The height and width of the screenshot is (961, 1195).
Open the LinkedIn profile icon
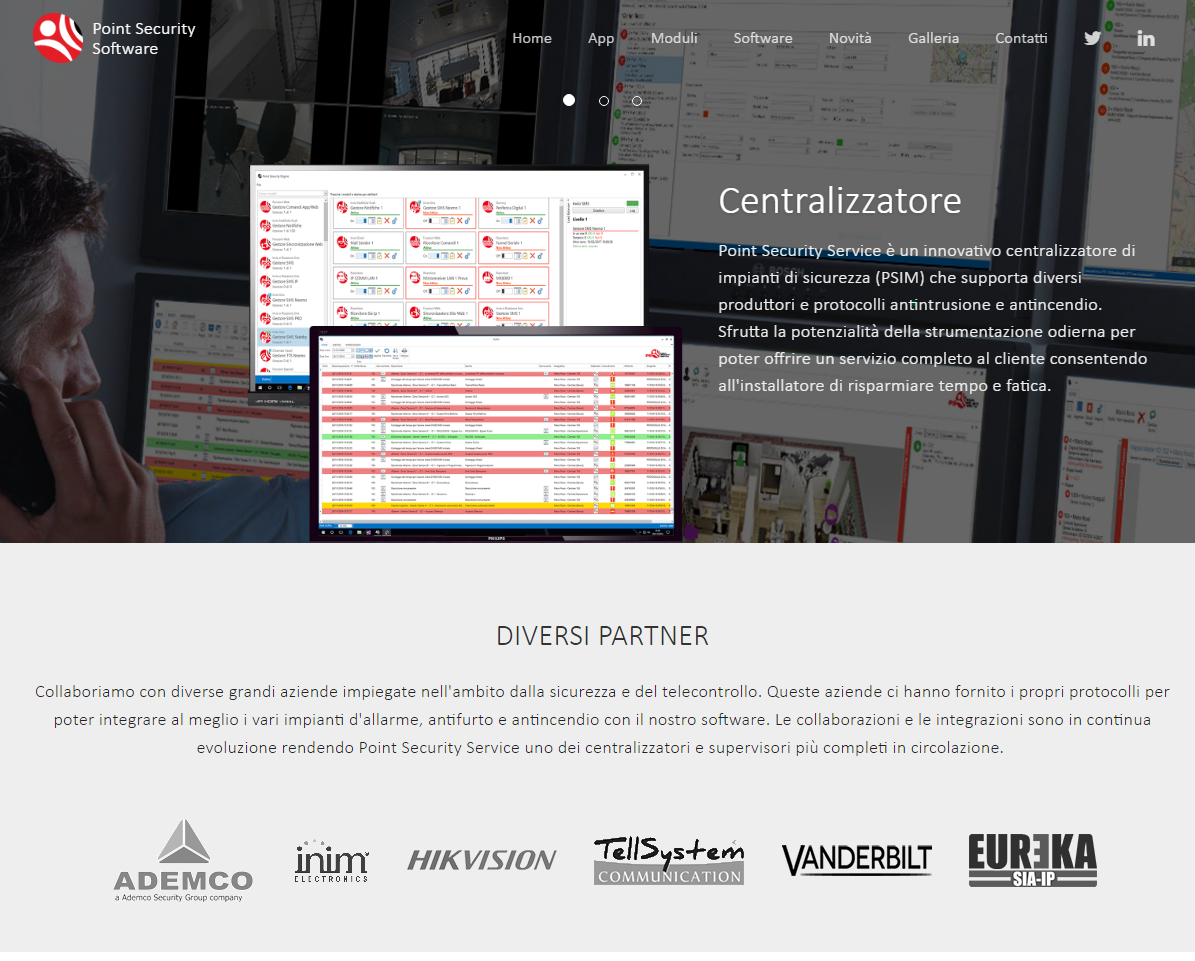click(x=1146, y=38)
